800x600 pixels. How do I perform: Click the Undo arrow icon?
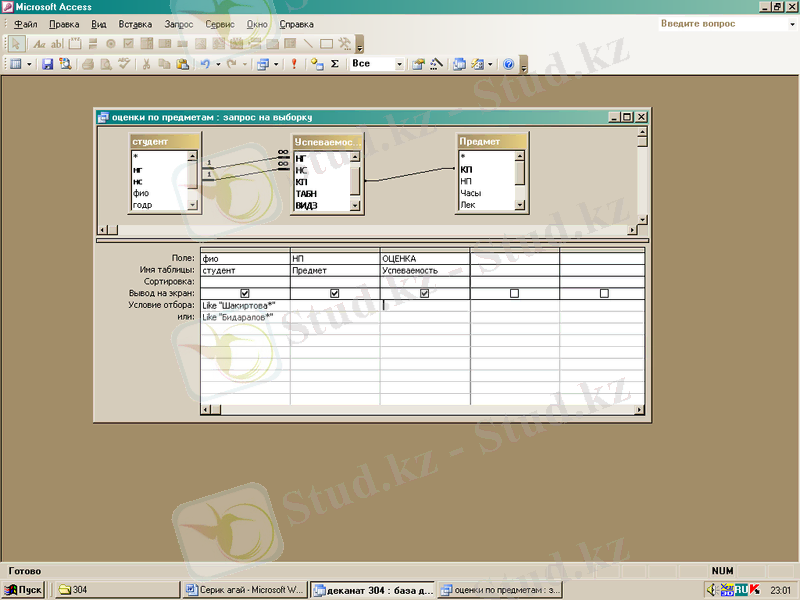(x=204, y=64)
